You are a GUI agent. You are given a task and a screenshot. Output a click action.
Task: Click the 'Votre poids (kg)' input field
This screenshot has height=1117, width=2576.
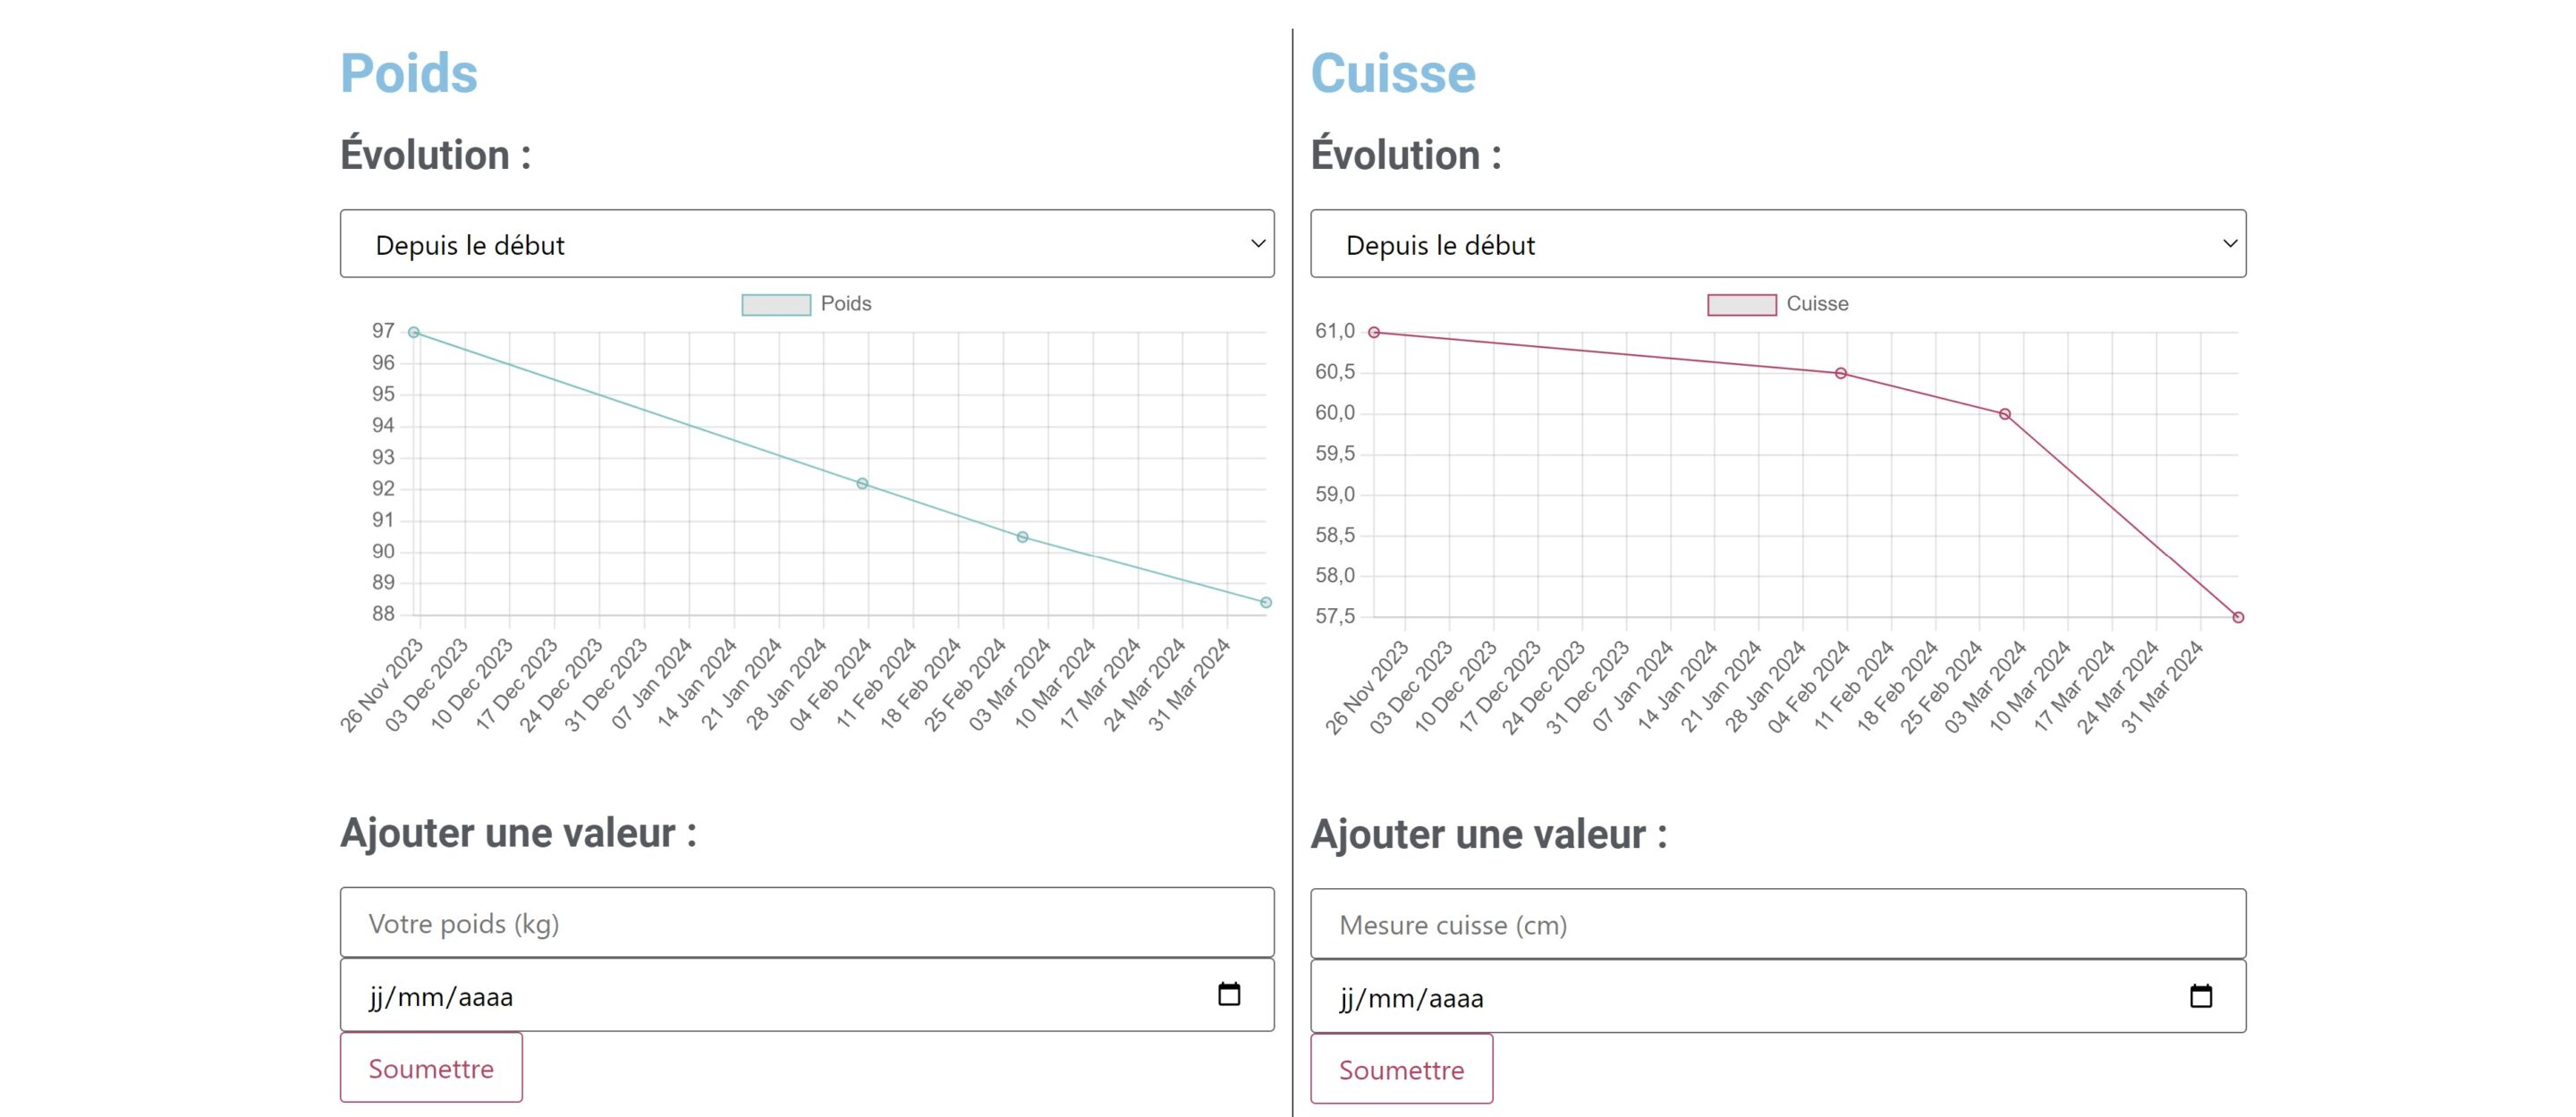pyautogui.click(x=806, y=922)
